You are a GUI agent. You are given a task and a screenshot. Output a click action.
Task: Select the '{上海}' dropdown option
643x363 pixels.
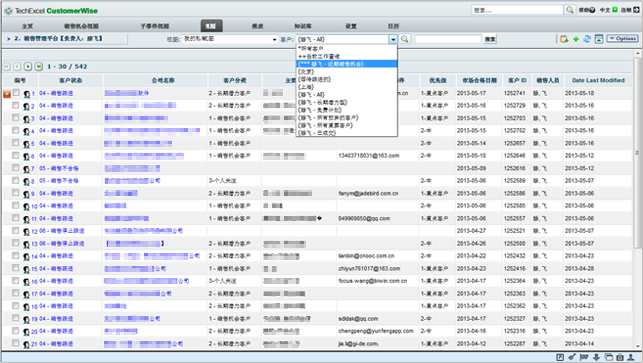pos(347,87)
